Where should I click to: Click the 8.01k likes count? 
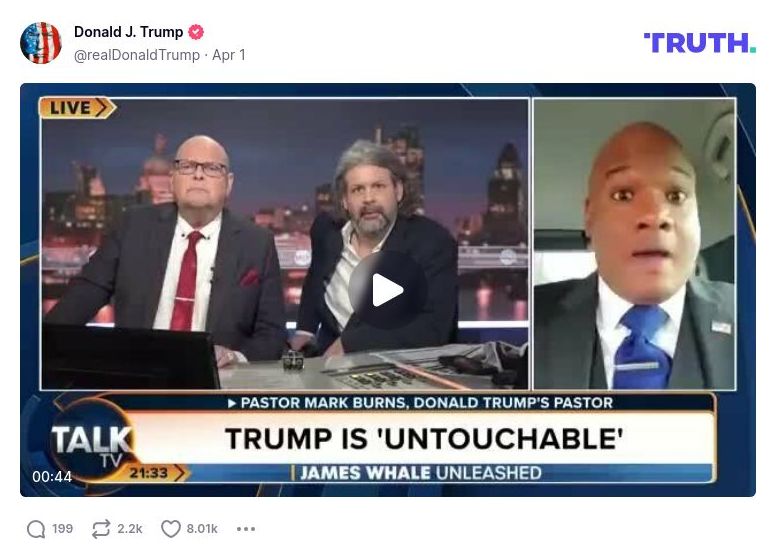tap(202, 529)
